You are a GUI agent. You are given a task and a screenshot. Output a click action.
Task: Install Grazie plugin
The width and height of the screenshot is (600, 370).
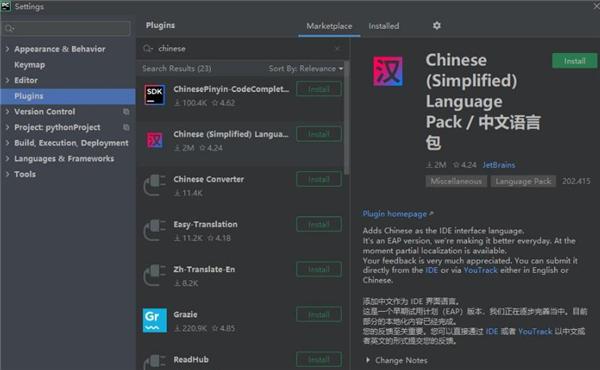(x=319, y=315)
